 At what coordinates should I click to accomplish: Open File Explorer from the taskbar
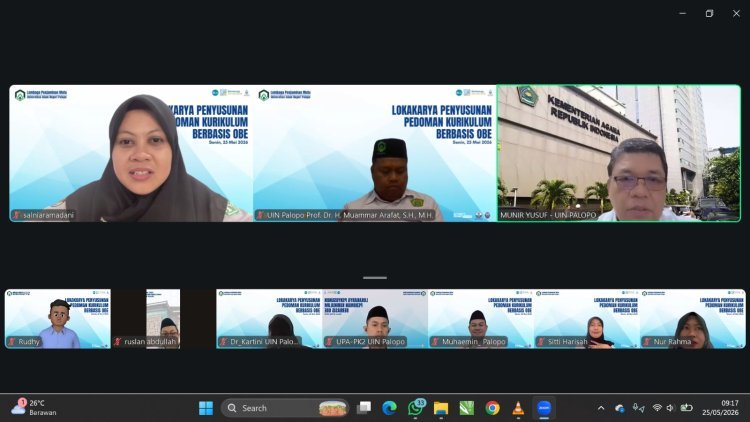click(441, 408)
